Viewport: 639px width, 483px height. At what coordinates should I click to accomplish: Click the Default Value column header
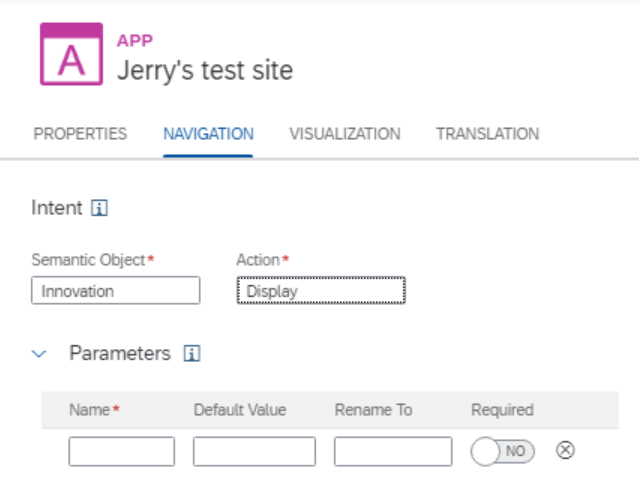(x=240, y=410)
